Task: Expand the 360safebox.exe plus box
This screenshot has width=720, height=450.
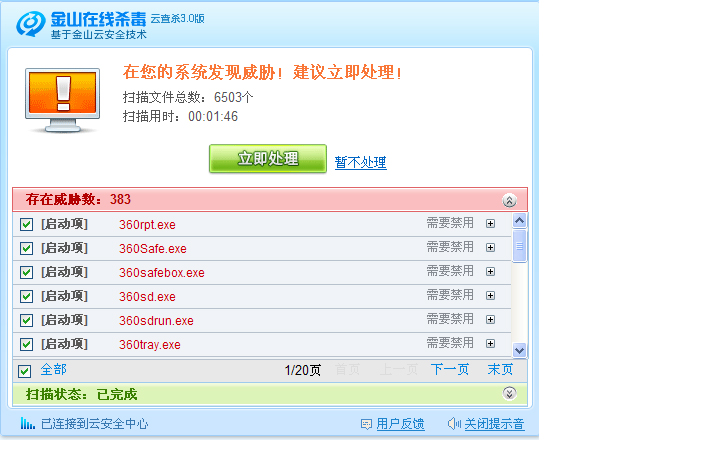Action: [490, 271]
